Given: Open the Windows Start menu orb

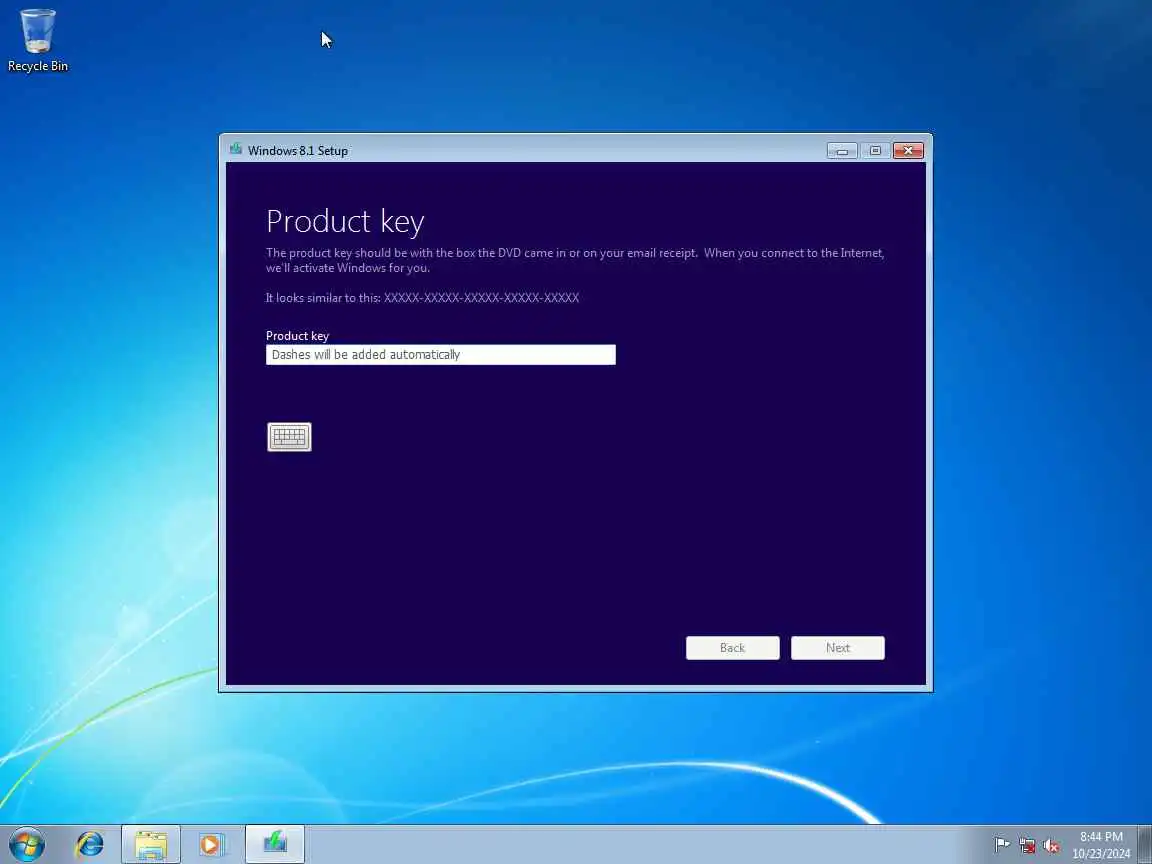Looking at the screenshot, I should click(x=27, y=844).
